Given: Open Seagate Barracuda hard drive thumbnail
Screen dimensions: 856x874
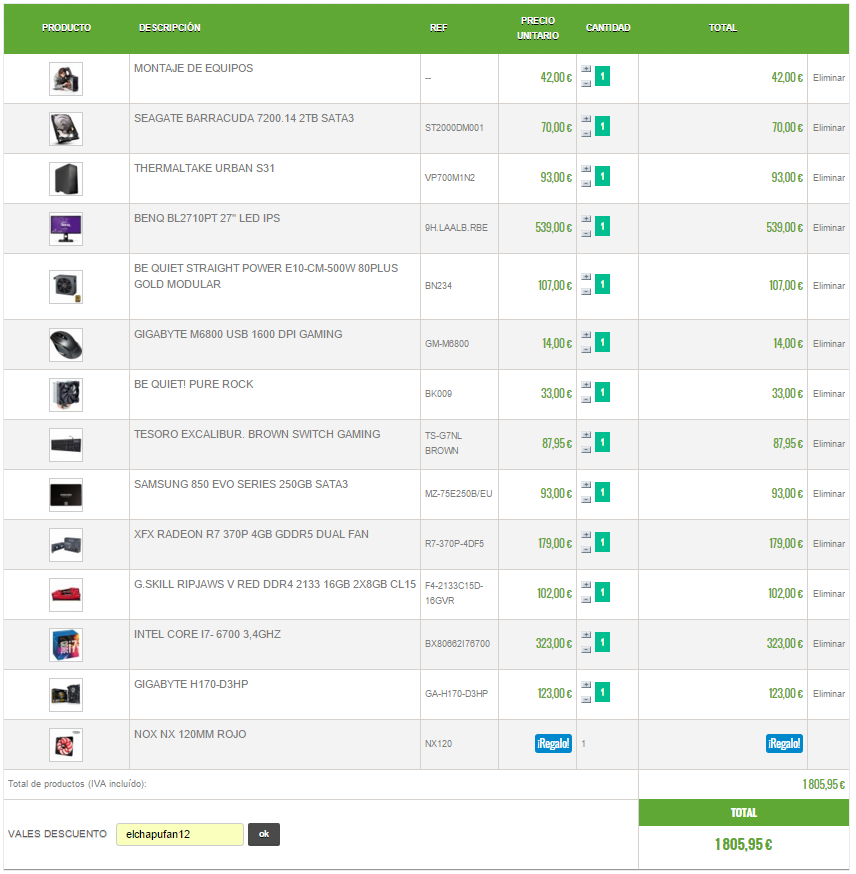Looking at the screenshot, I should click(x=66, y=129).
